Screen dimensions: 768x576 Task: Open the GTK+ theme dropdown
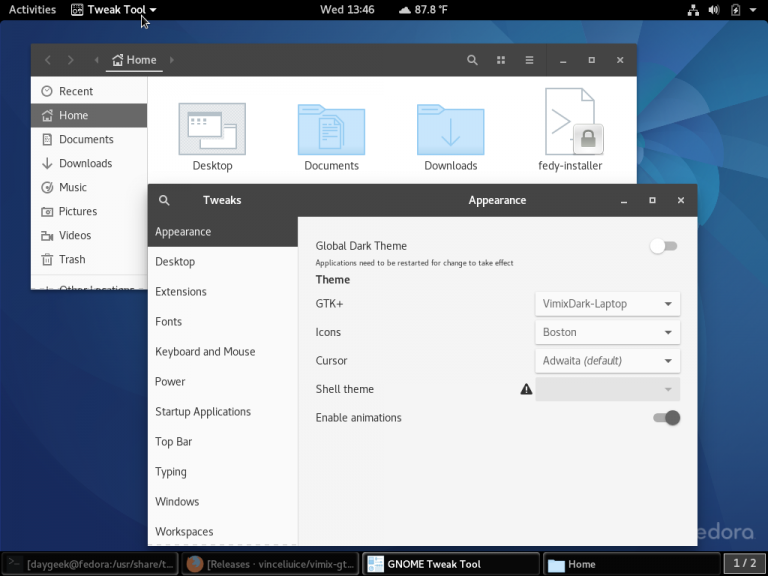[x=607, y=304]
